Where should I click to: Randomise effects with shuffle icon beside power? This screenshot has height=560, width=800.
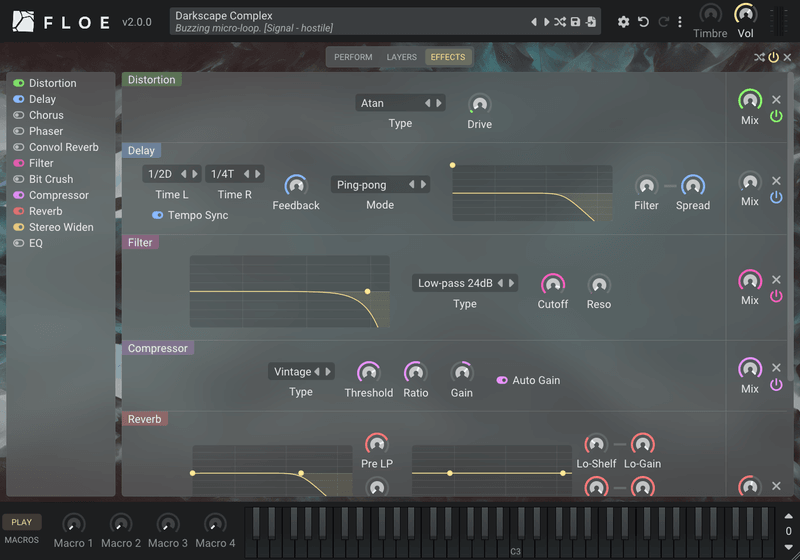(x=759, y=57)
